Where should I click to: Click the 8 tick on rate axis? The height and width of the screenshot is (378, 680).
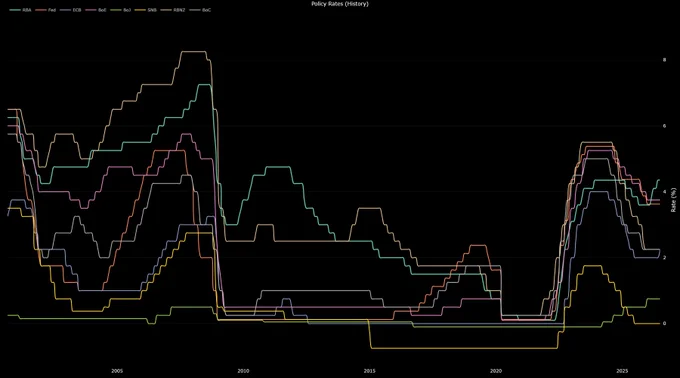point(664,60)
